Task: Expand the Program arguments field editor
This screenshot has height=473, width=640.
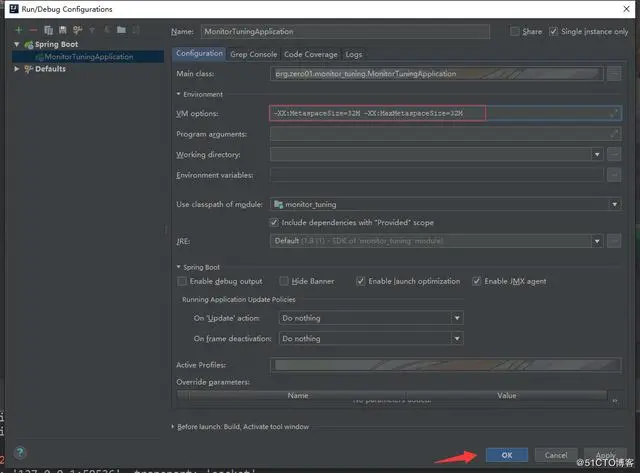Action: coord(614,134)
